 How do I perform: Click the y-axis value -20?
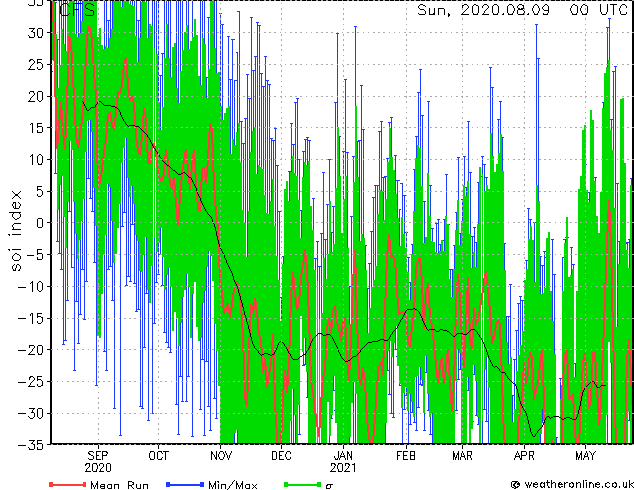(x=31, y=350)
